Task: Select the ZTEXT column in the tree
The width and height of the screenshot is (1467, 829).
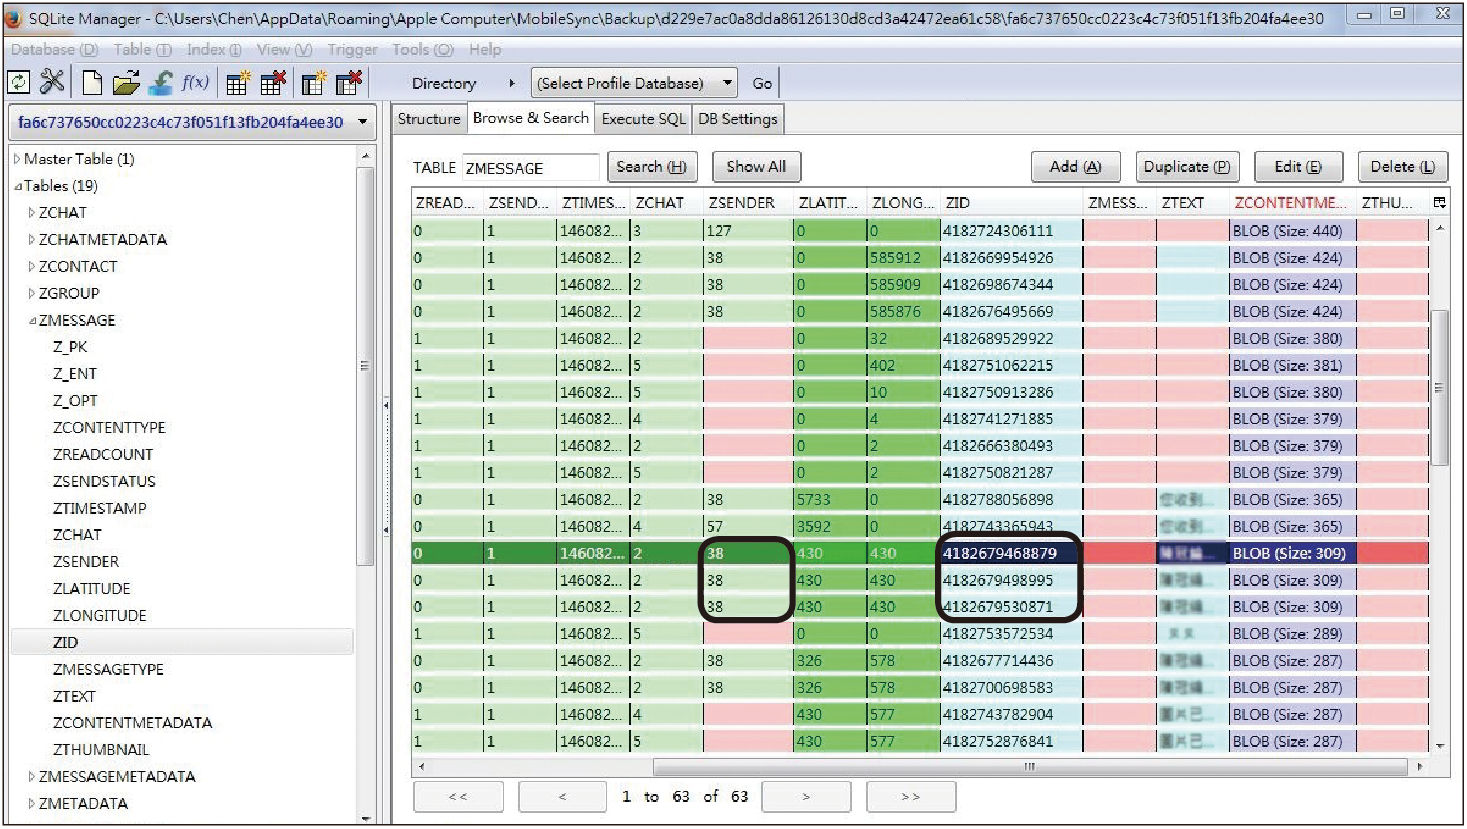Action: pos(74,697)
